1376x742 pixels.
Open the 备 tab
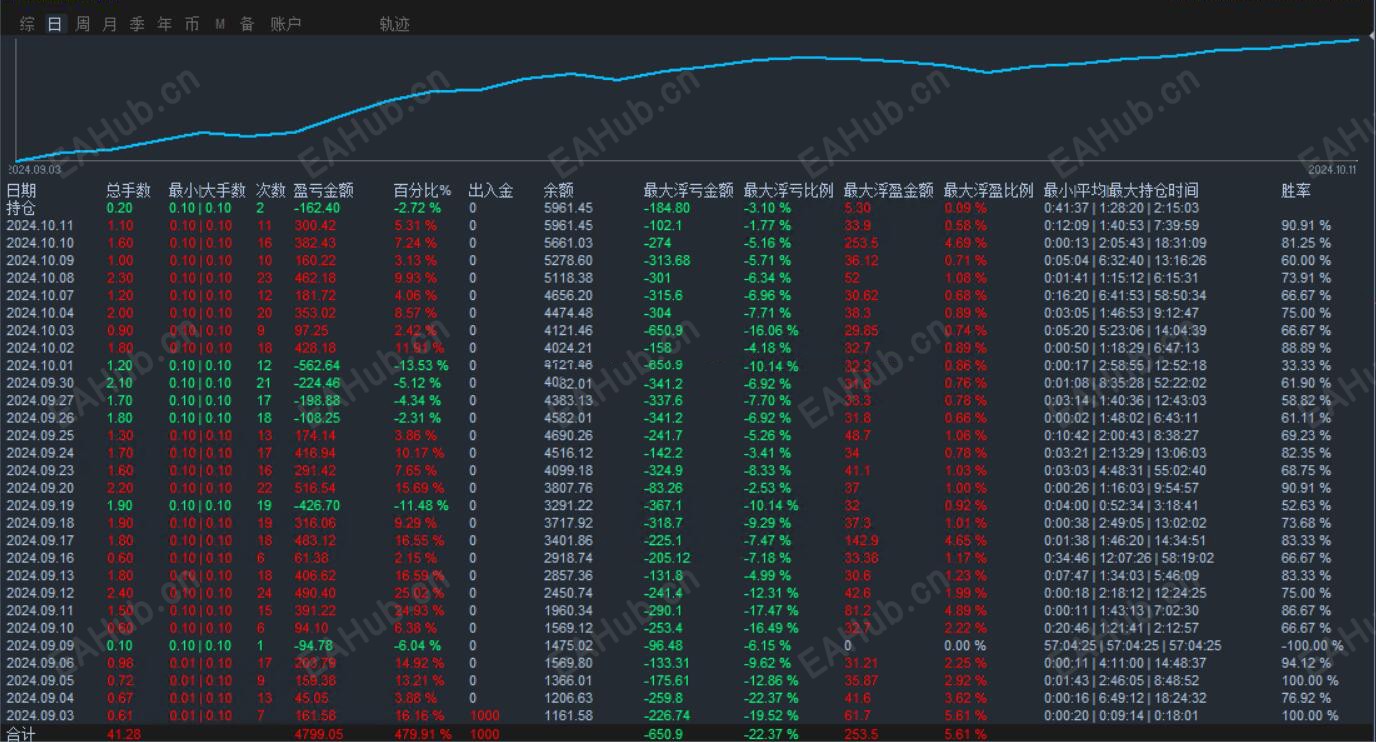[x=247, y=24]
